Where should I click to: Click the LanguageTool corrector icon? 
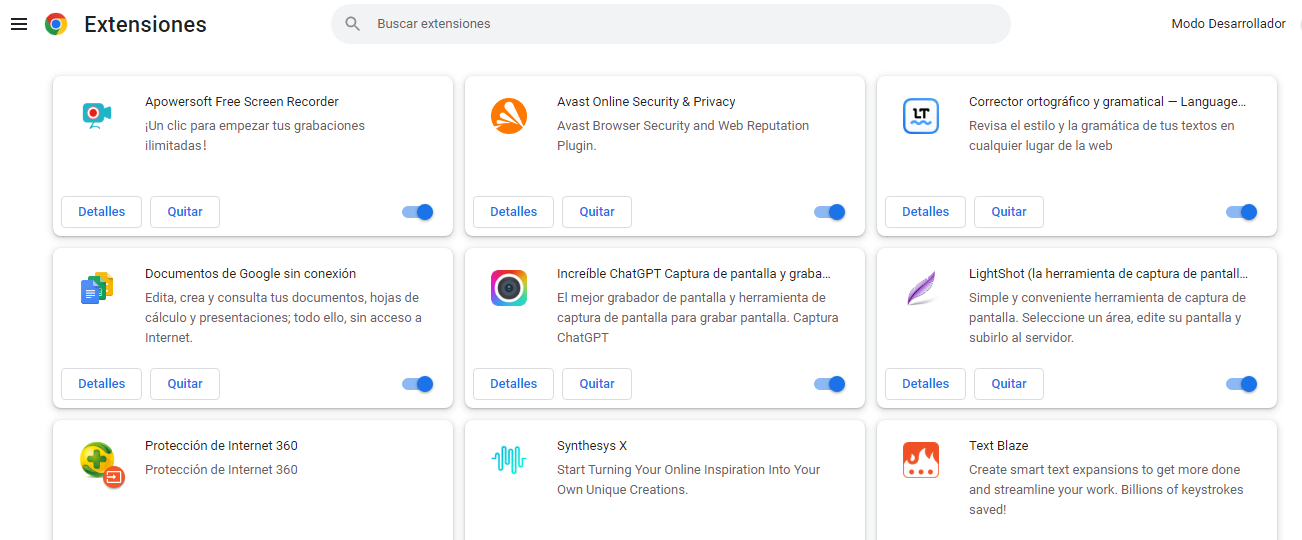click(921, 115)
